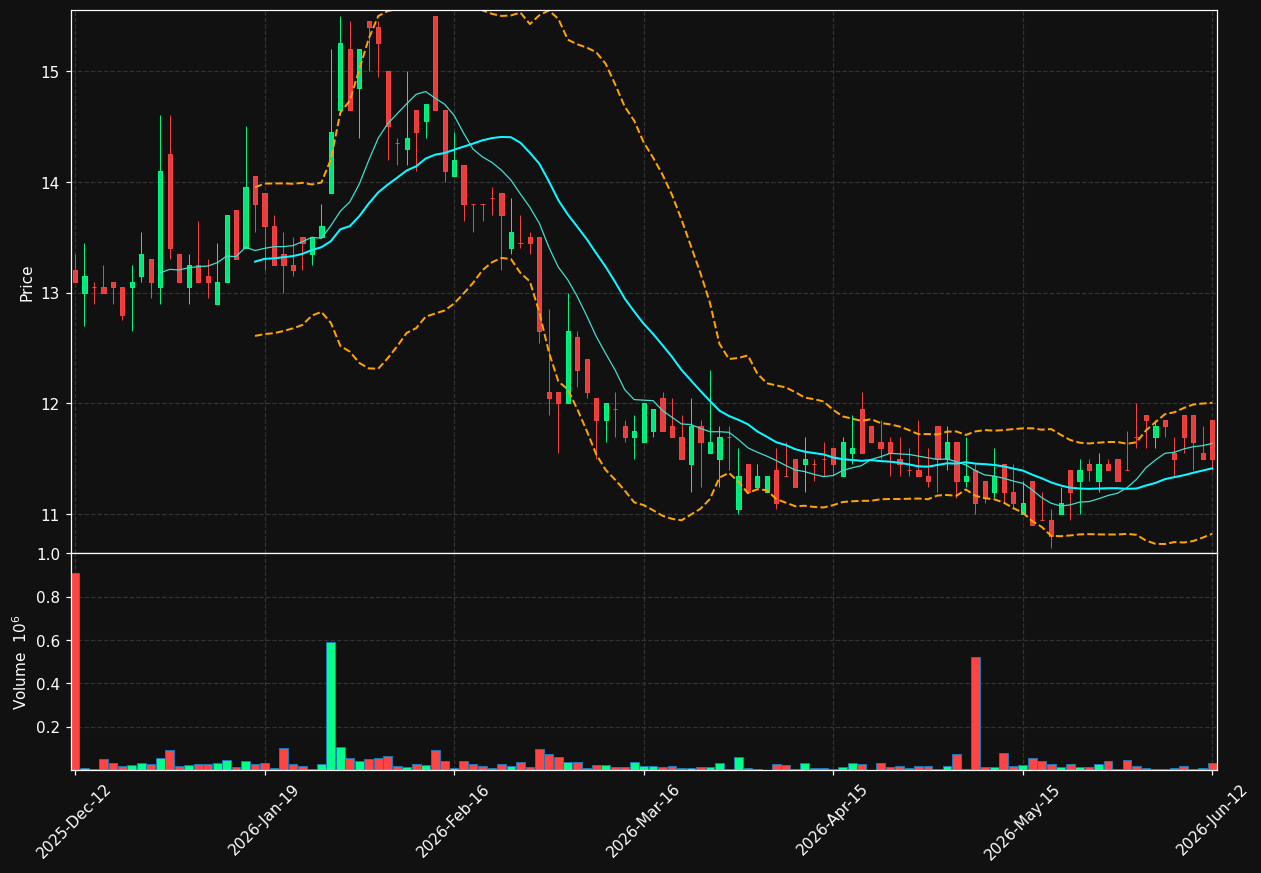Click the price tick label 11

[50, 515]
